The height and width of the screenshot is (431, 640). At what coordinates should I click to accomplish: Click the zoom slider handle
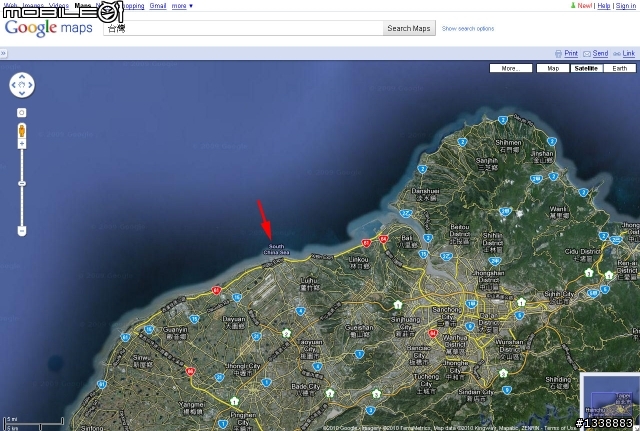coord(22,184)
